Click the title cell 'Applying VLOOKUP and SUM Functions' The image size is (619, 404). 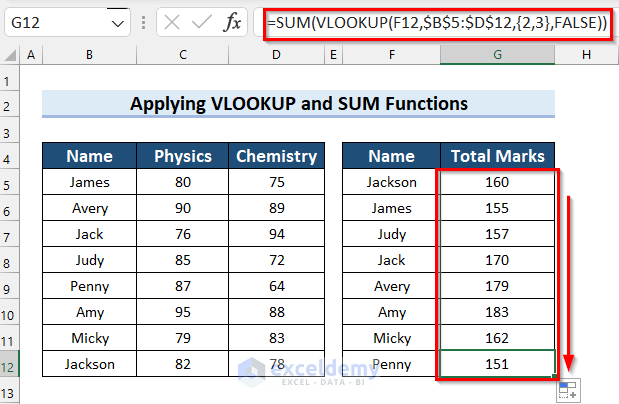[x=298, y=104]
